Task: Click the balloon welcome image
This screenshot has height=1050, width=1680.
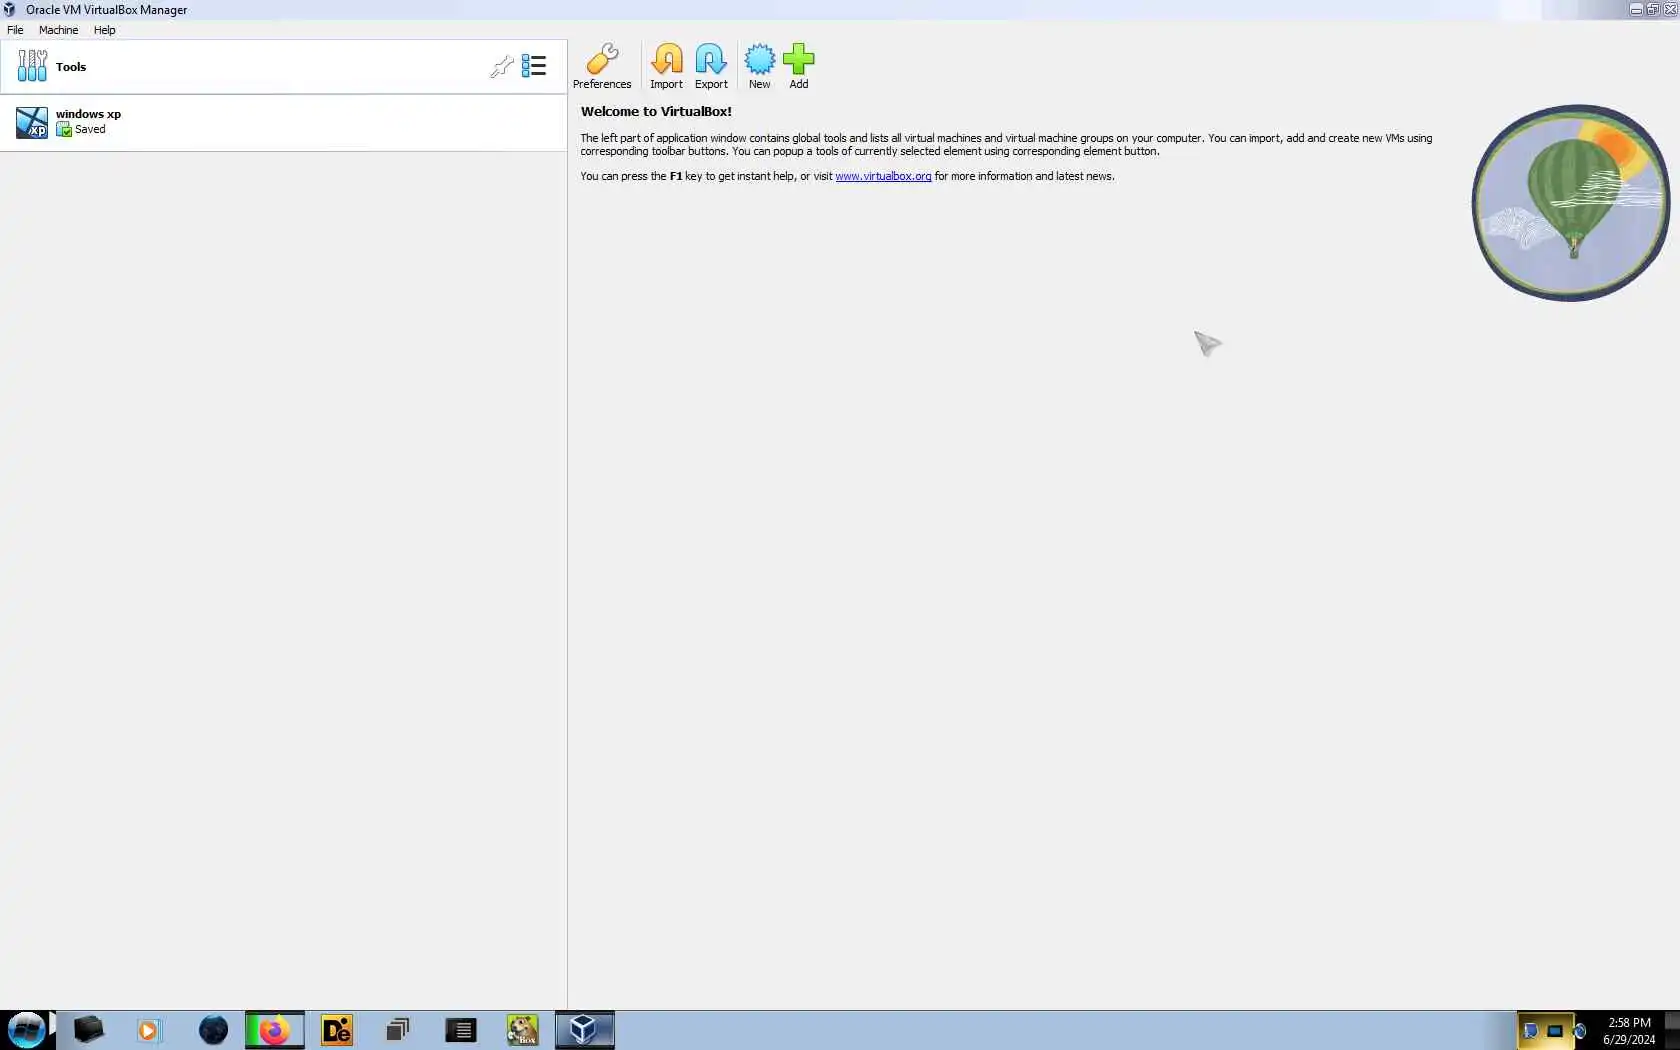Action: pyautogui.click(x=1570, y=203)
